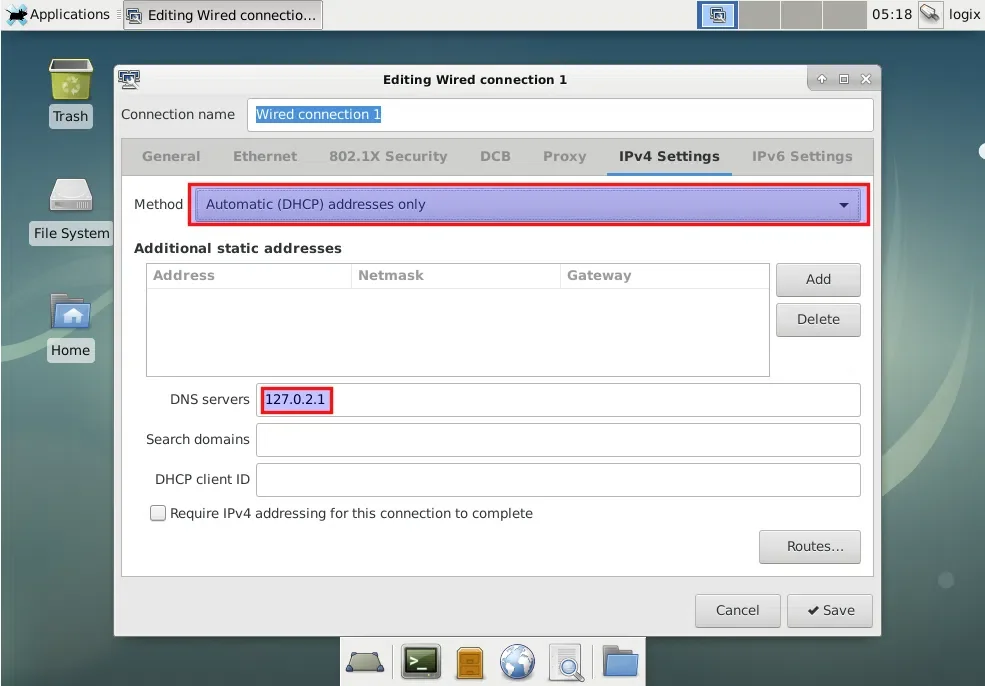
Task: Open the Application Finder magnifier icon
Action: pos(567,662)
